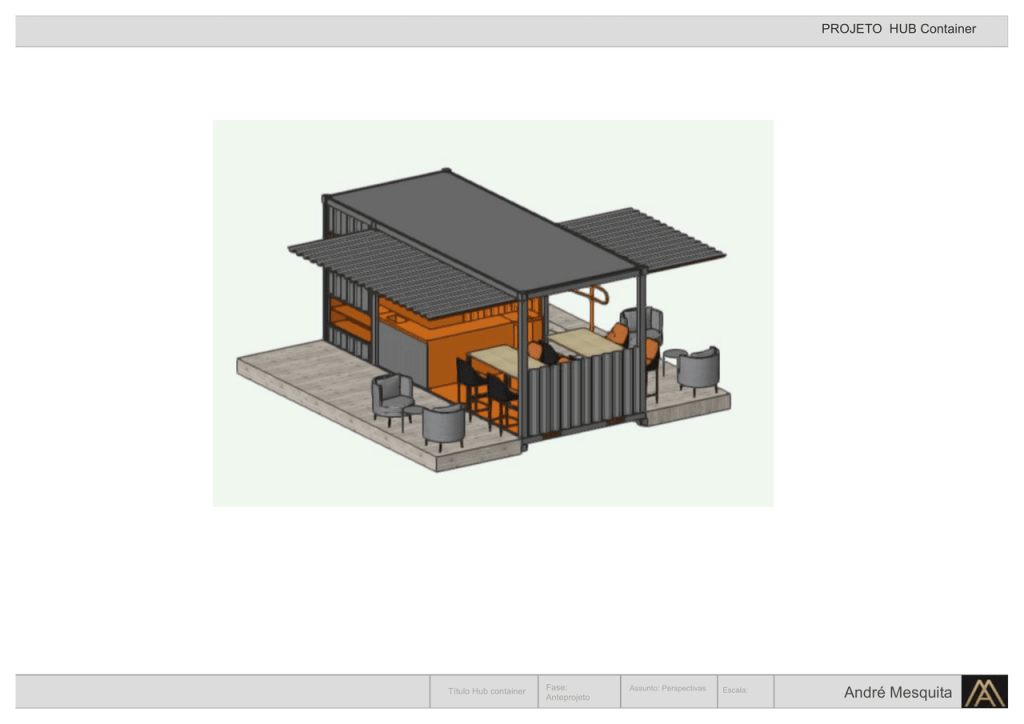Viewport: 1024px width, 724px height.
Task: Click the Título Hub container cell
Action: [x=484, y=691]
